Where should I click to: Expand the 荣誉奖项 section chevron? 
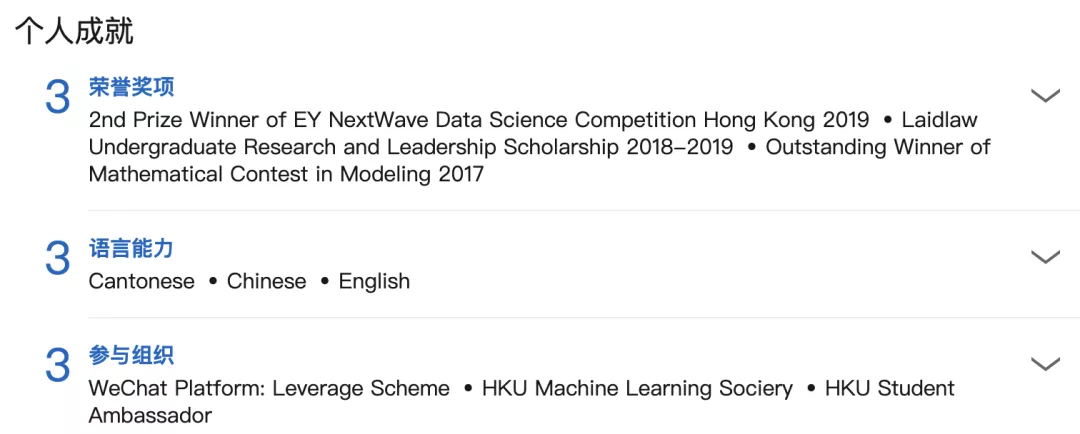(x=1045, y=96)
